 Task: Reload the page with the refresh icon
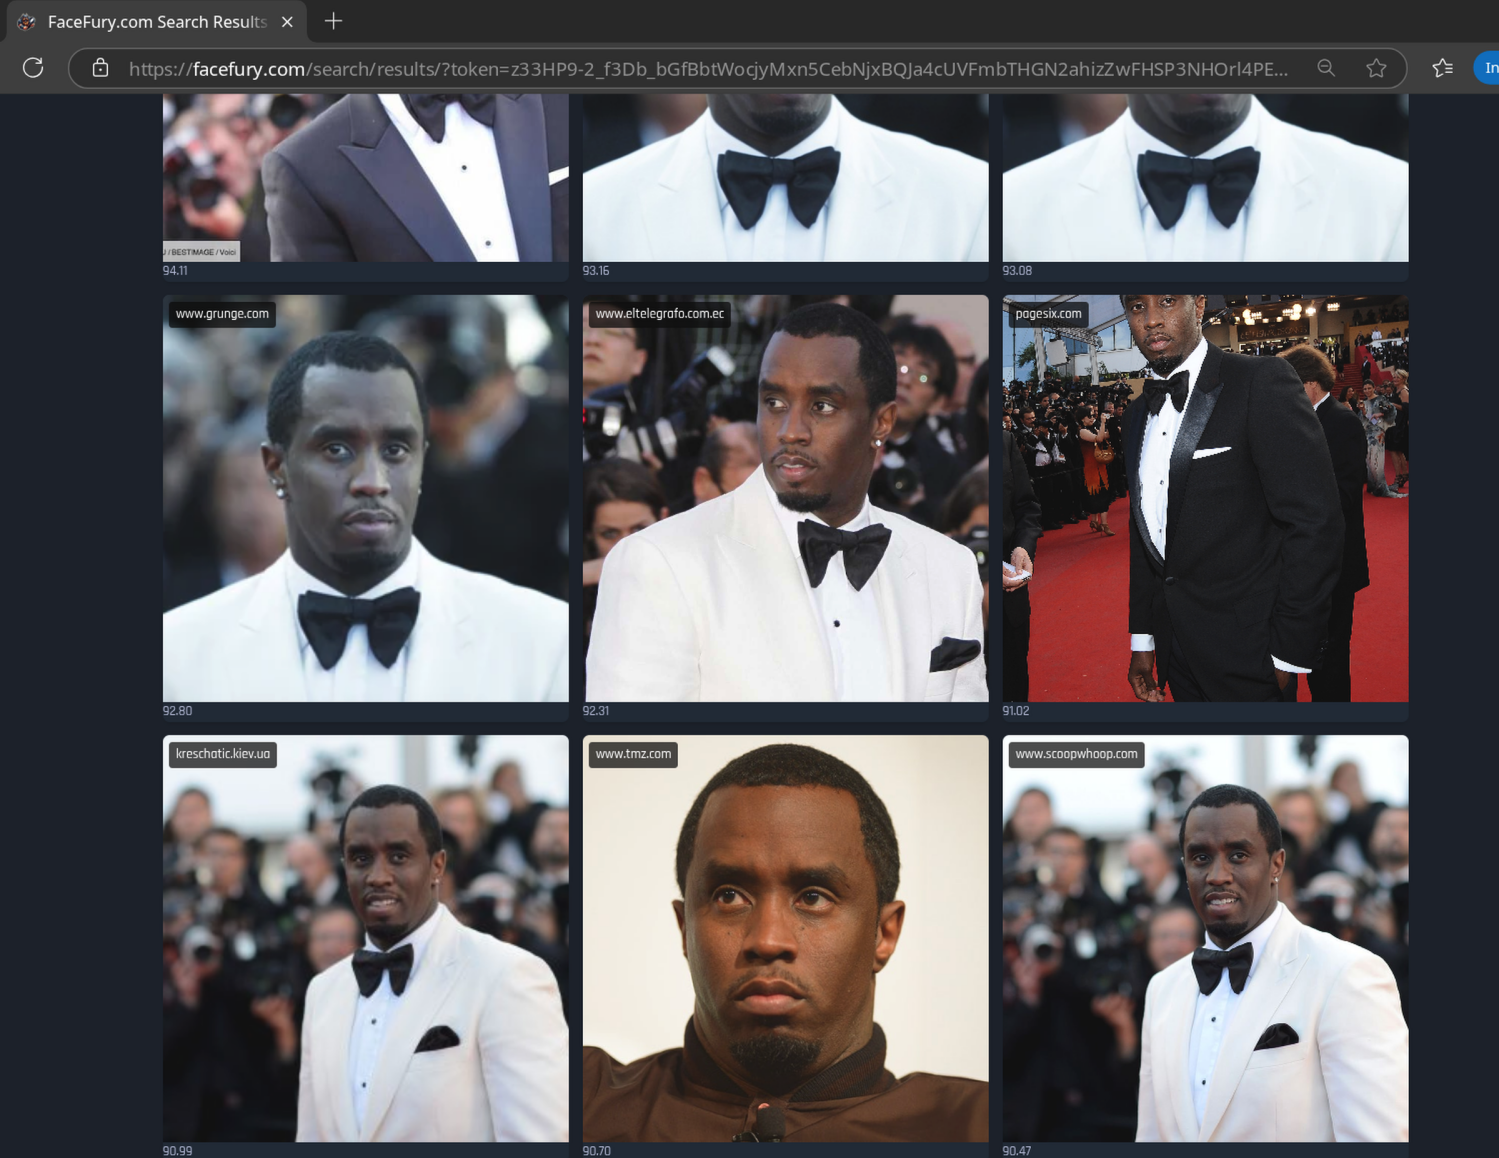pyautogui.click(x=33, y=68)
